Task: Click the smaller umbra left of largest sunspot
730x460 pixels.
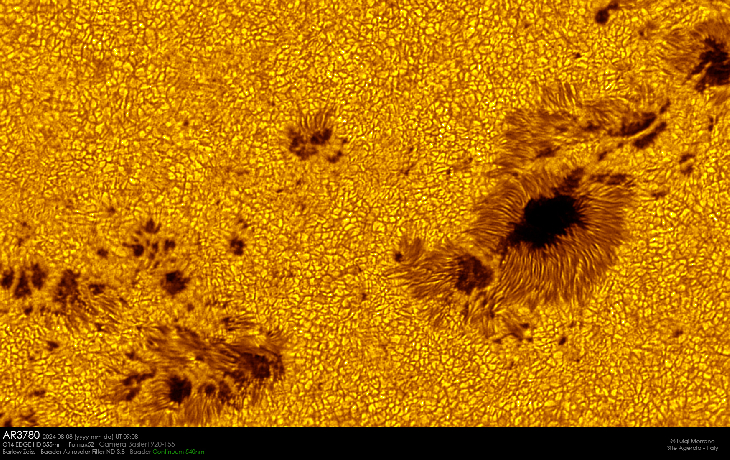Action: click(x=471, y=274)
